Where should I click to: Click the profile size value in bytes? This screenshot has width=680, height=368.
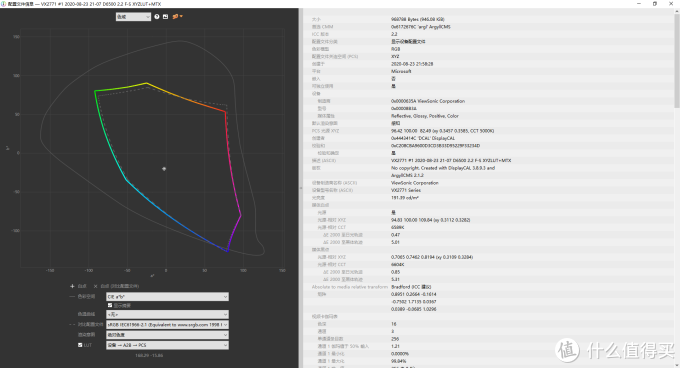(418, 20)
